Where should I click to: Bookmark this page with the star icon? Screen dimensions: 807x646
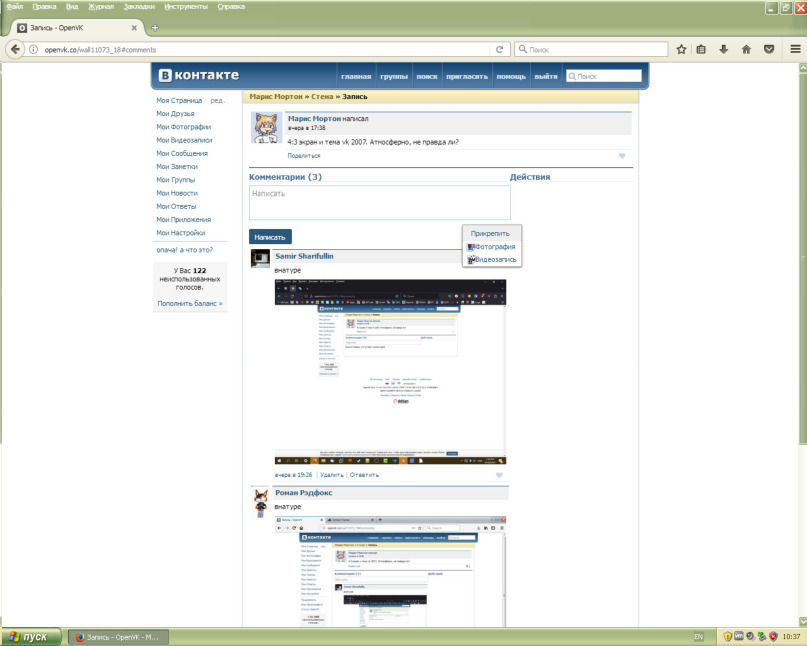[681, 49]
